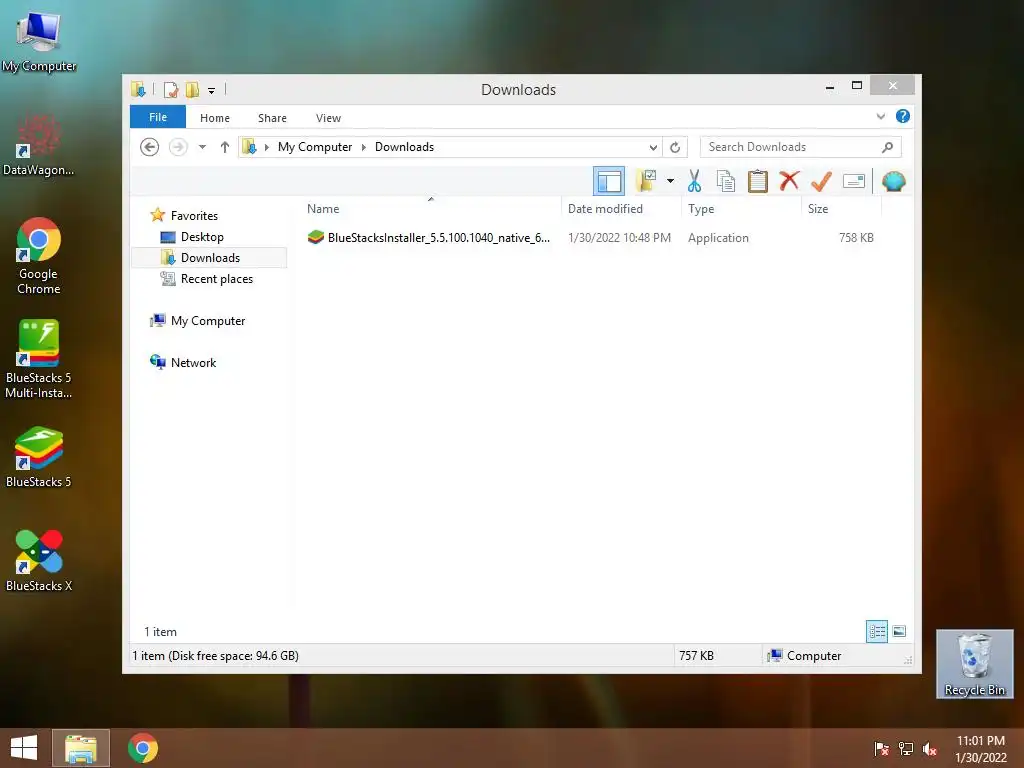Select Favorites in navigation pane
The width and height of the screenshot is (1024, 768).
(194, 216)
